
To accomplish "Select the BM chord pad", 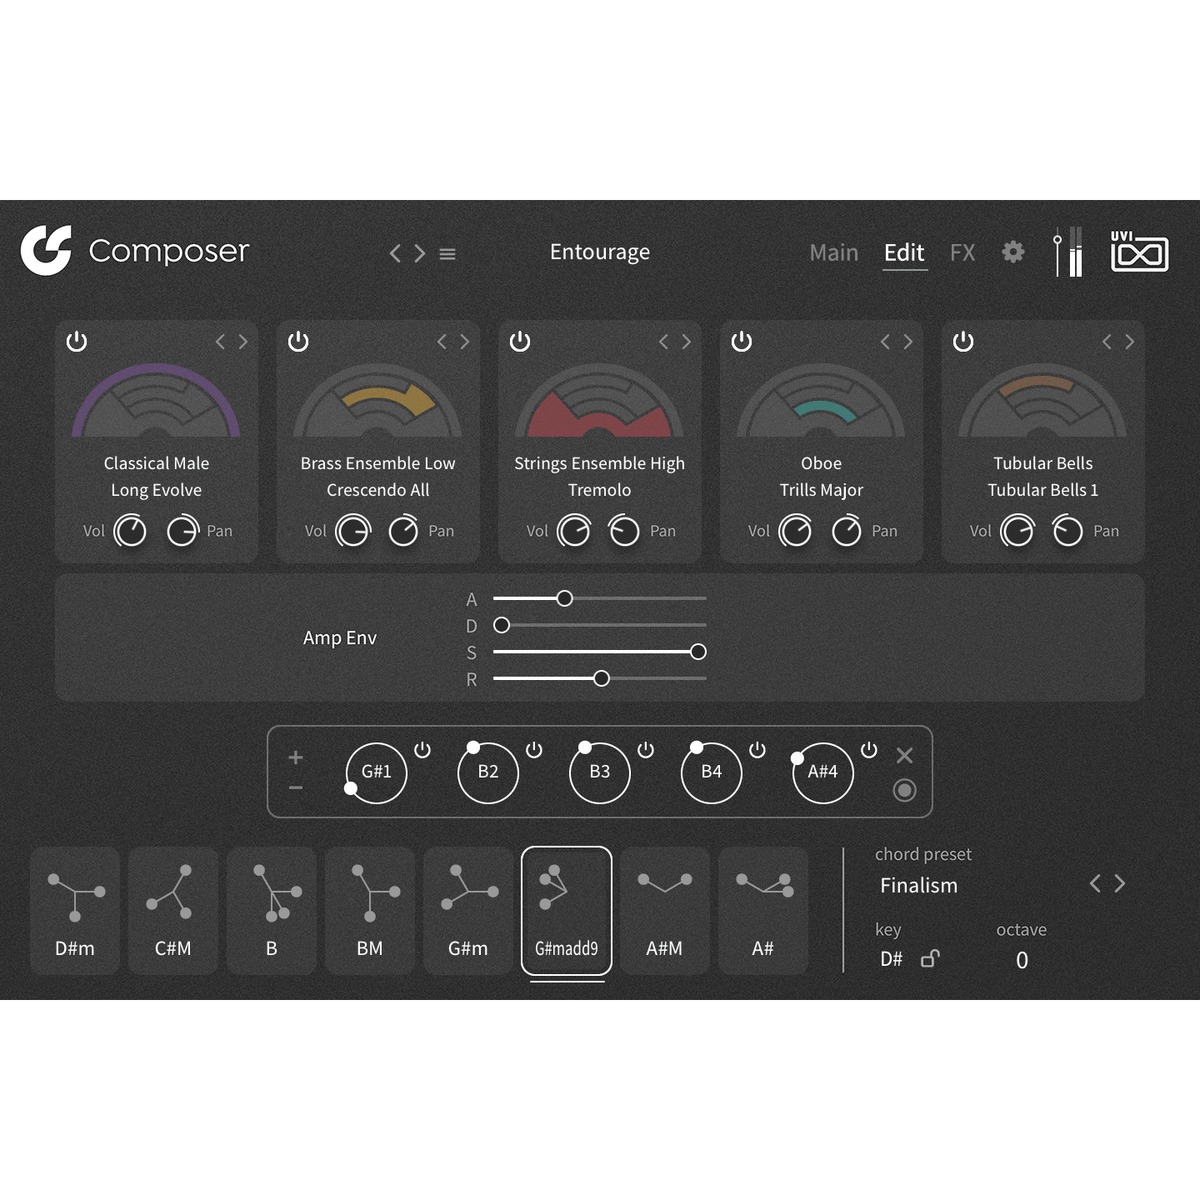I will click(370, 910).
